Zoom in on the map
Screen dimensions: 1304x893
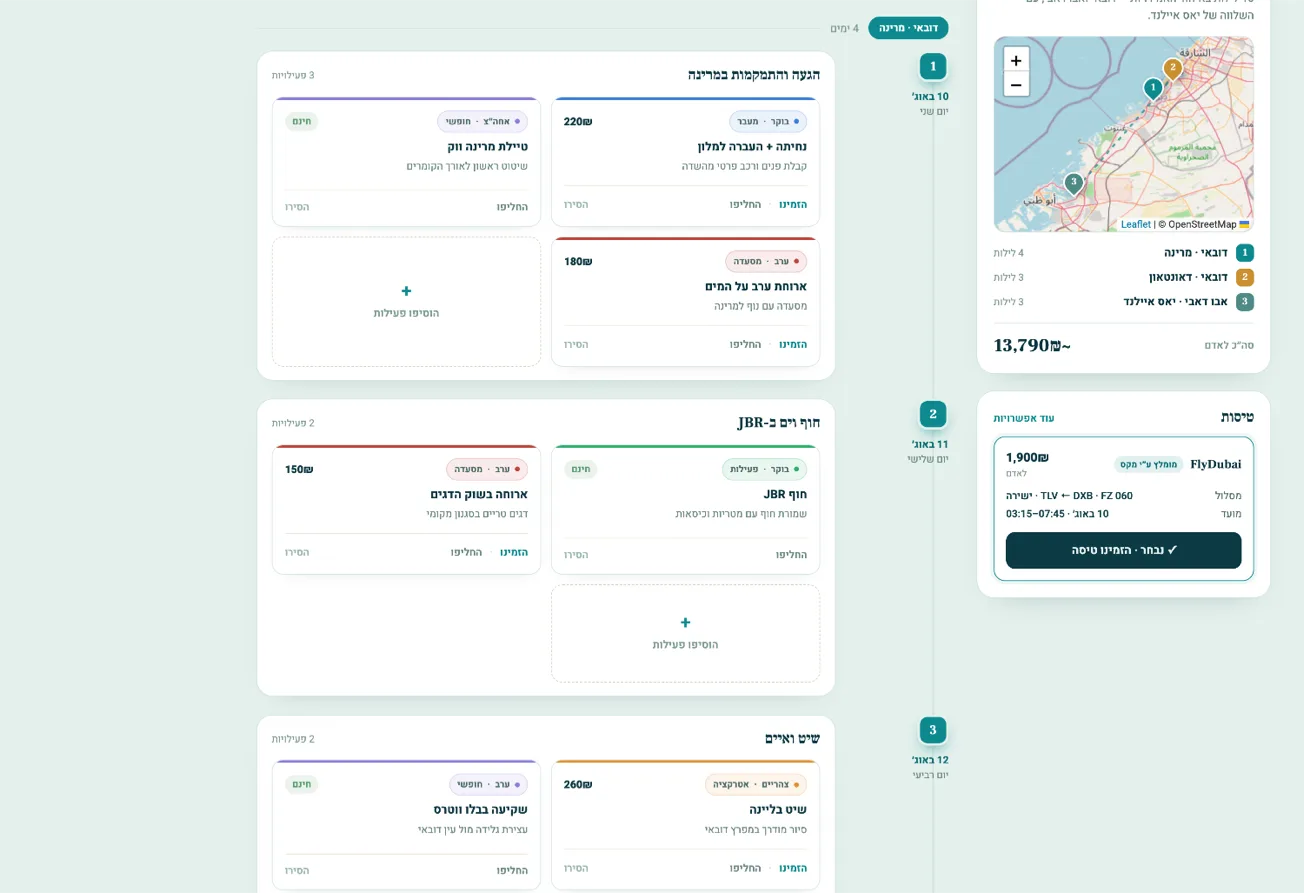1016,60
